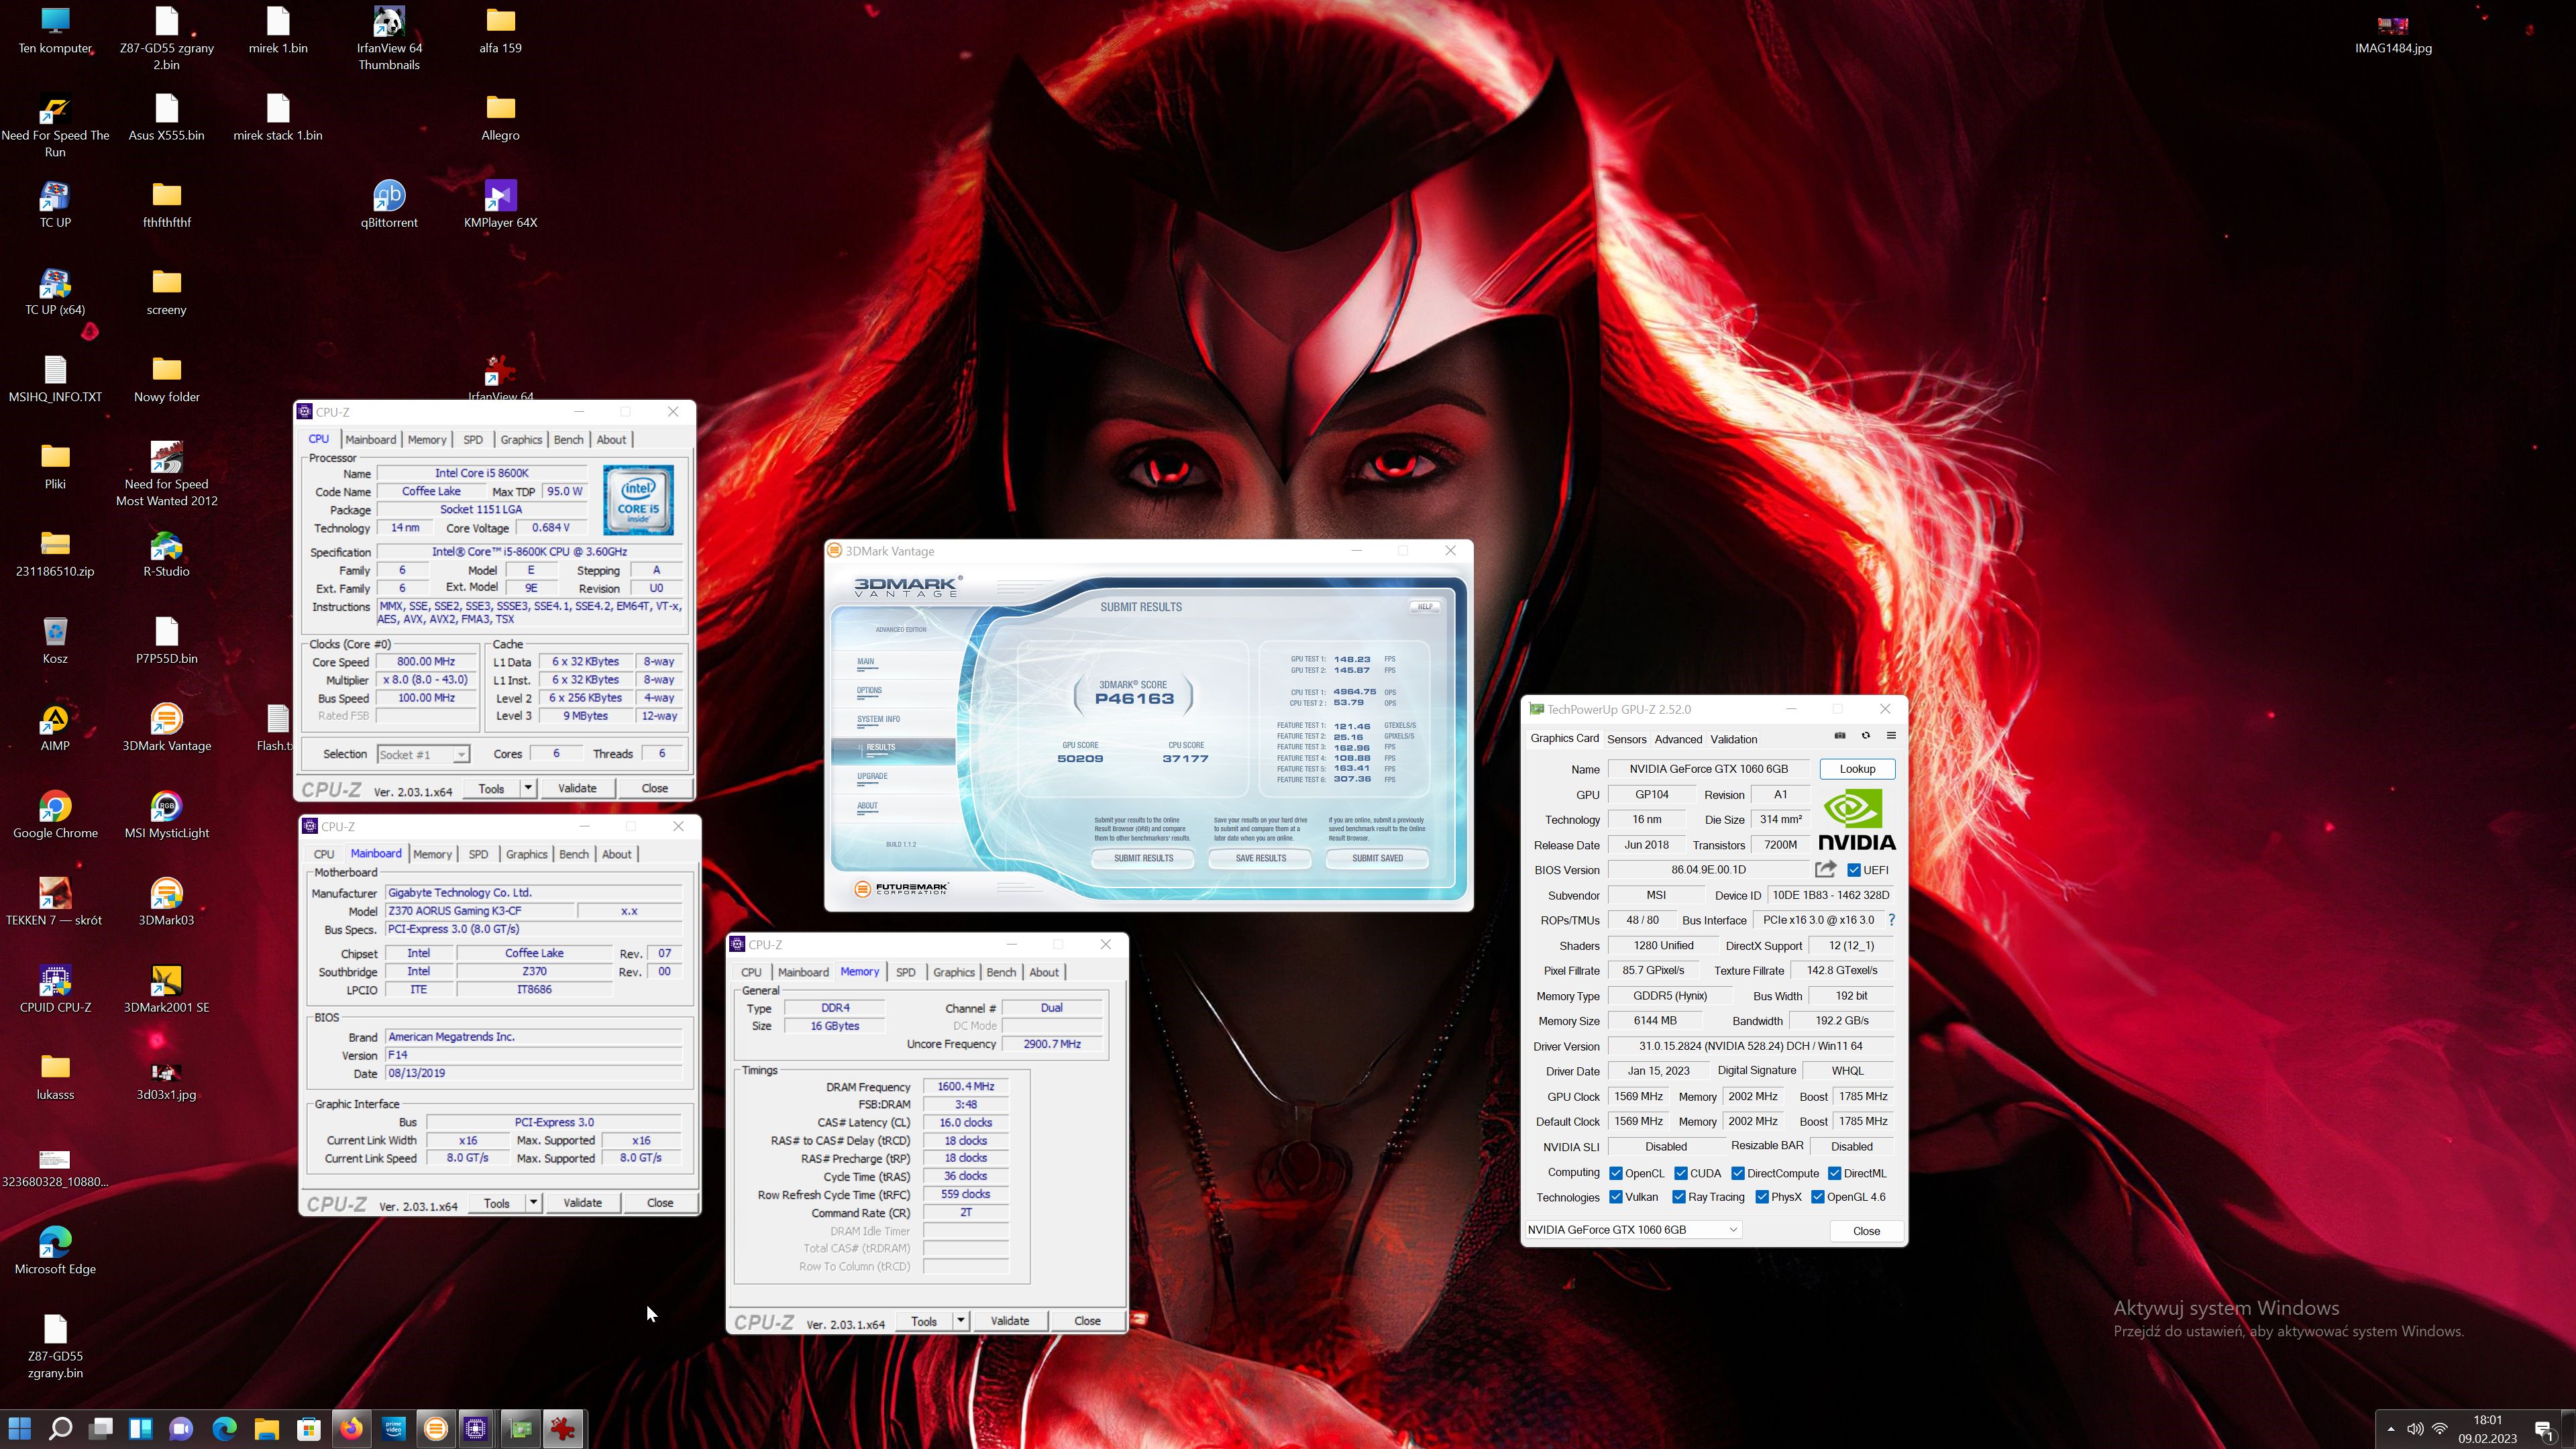Toggle the PhysX checkbox

tap(1762, 1197)
